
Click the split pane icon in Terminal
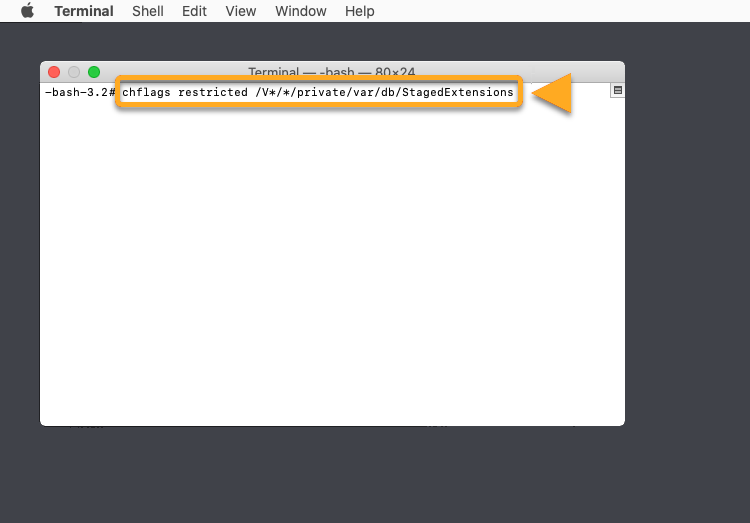(x=617, y=91)
